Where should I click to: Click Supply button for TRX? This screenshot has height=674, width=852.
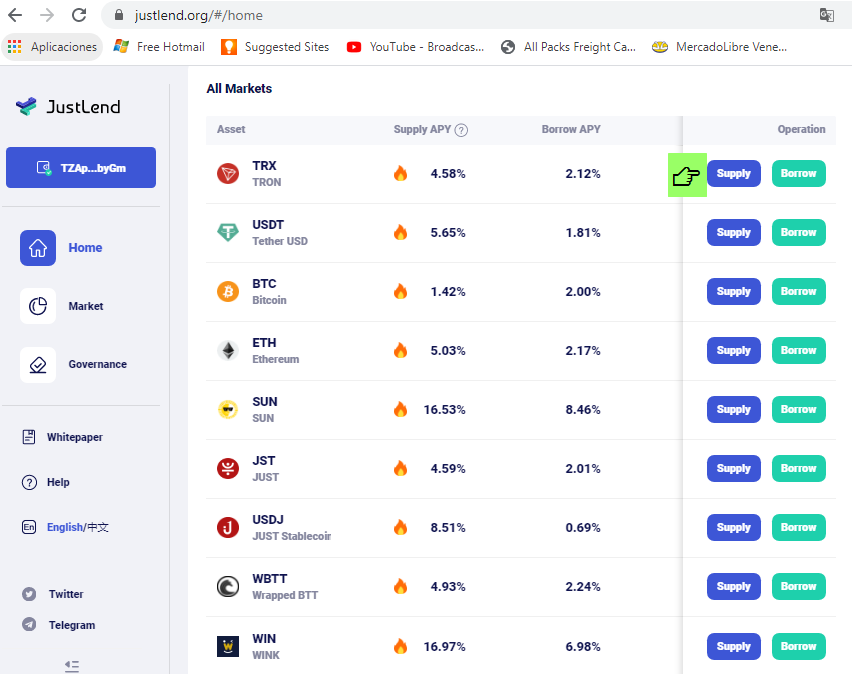(x=734, y=173)
